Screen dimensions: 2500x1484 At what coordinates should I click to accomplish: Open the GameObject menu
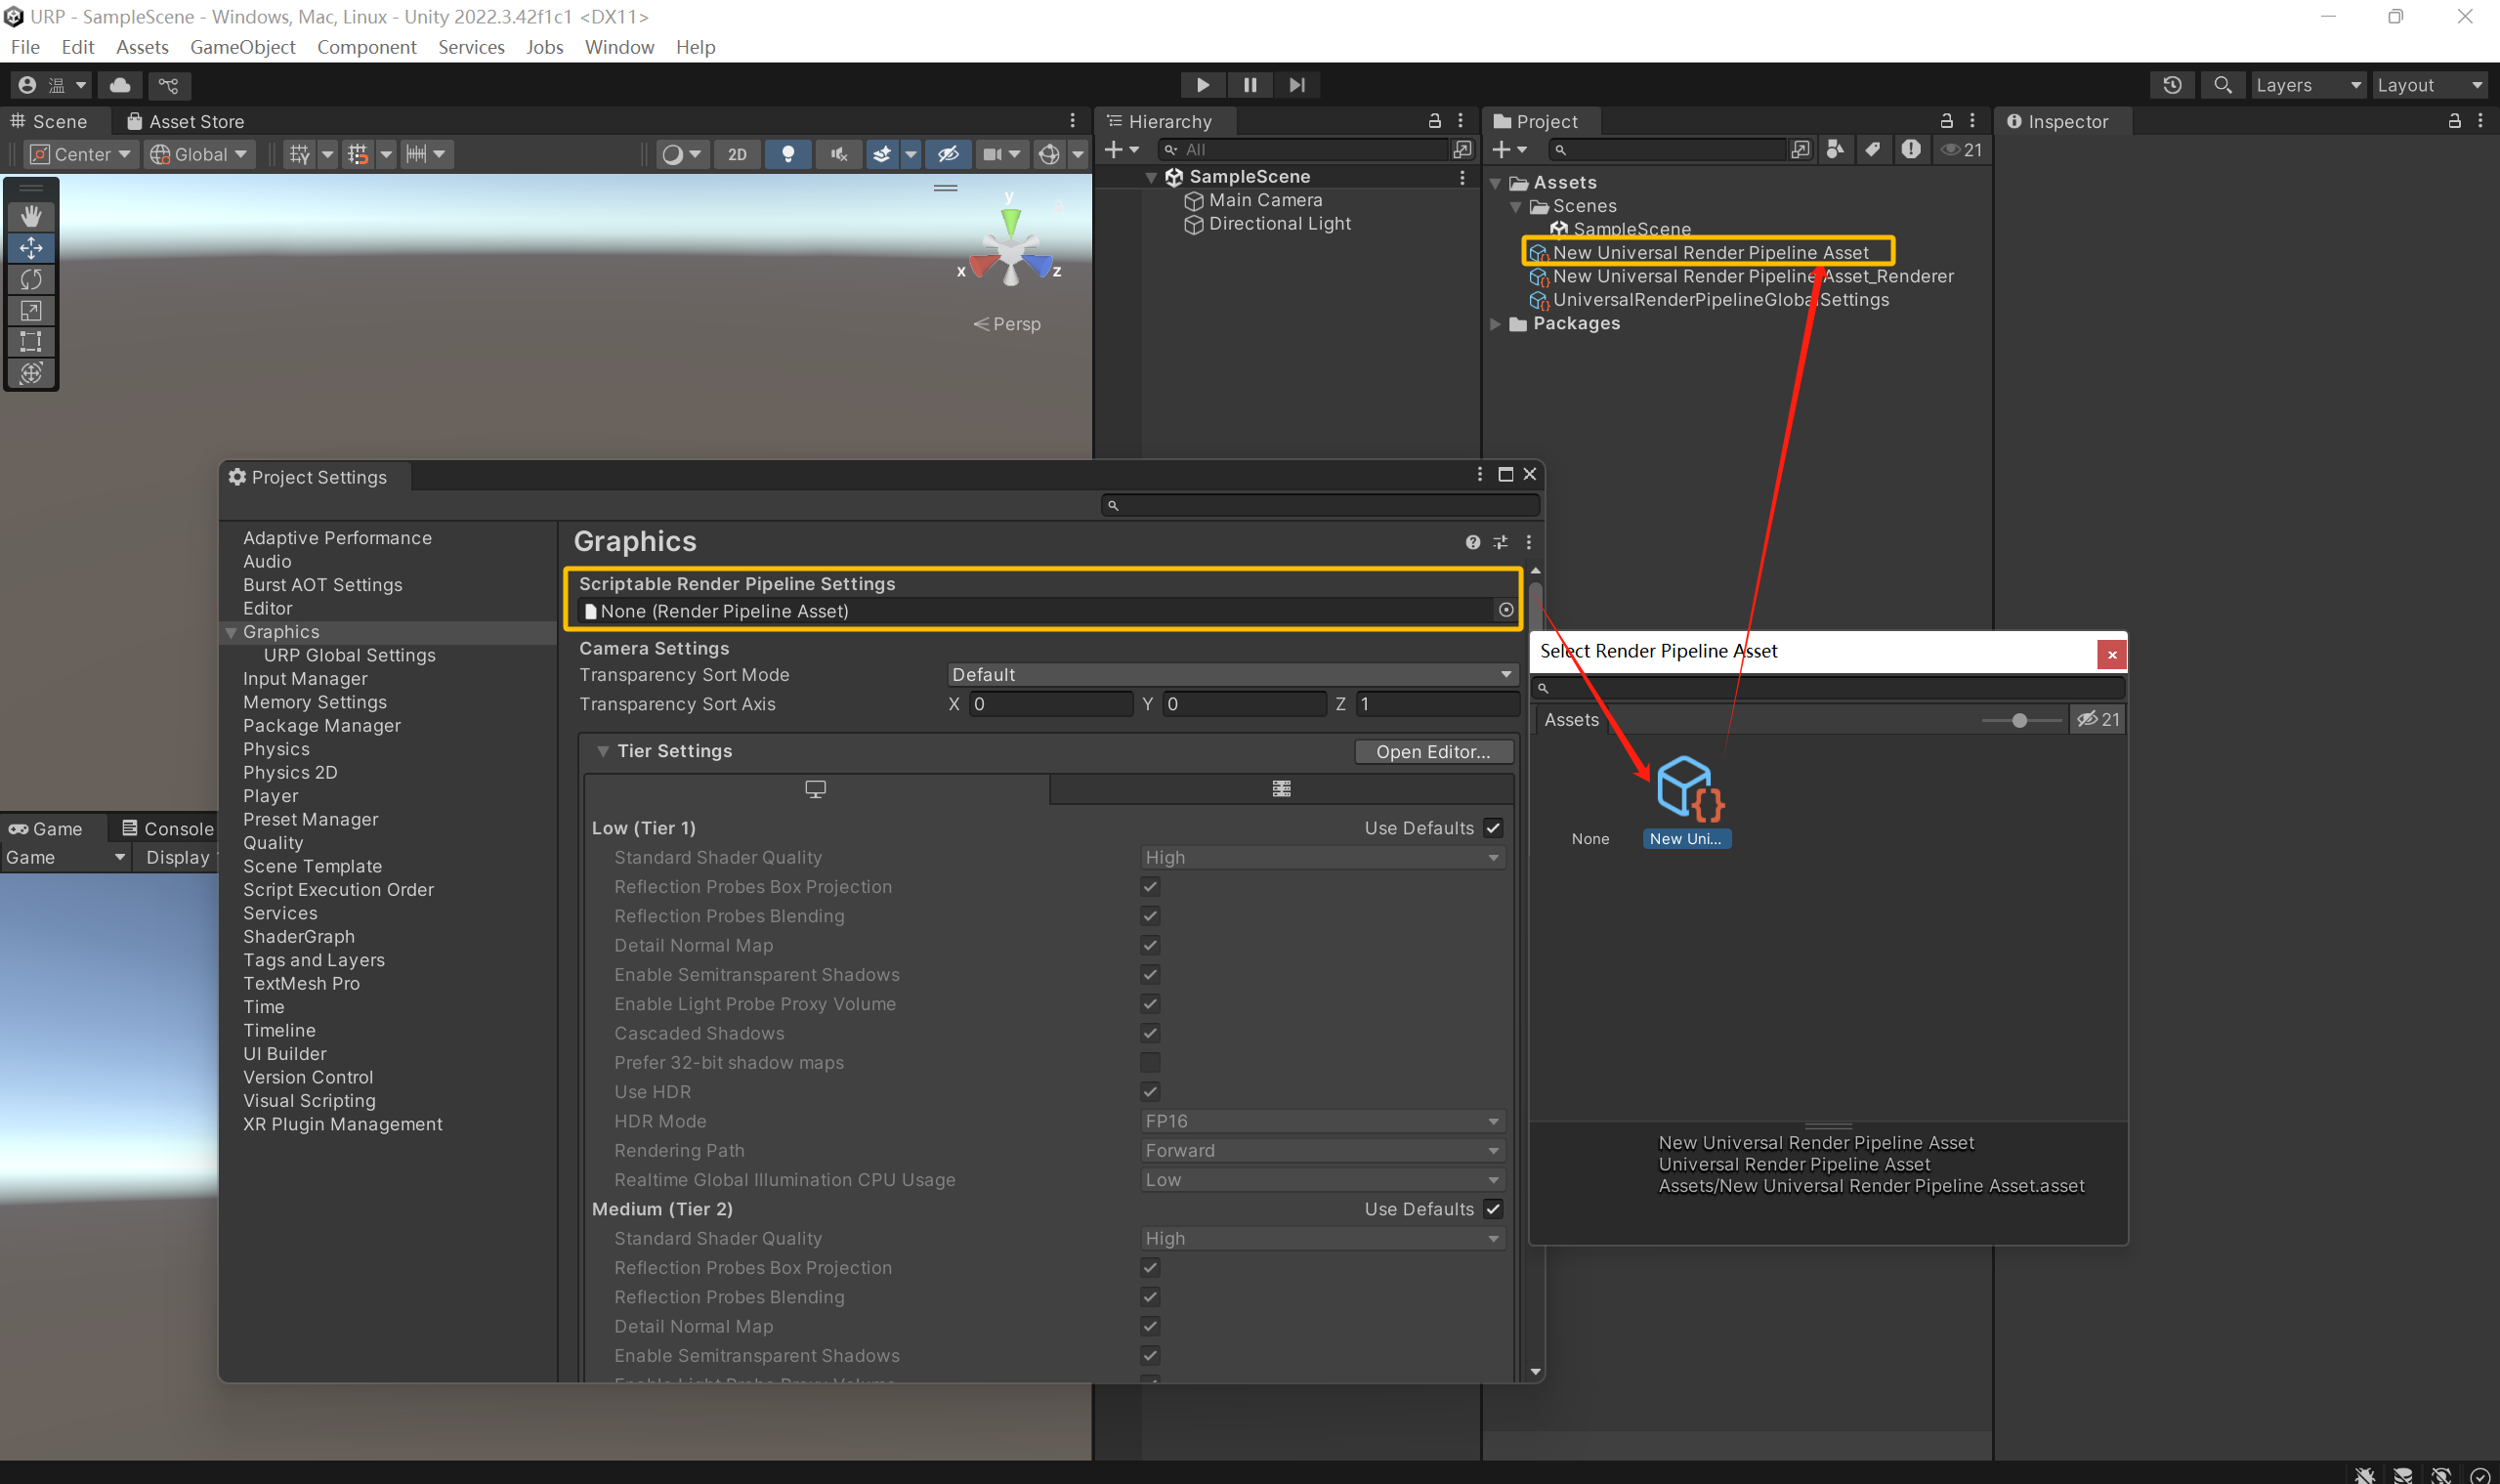[x=242, y=47]
